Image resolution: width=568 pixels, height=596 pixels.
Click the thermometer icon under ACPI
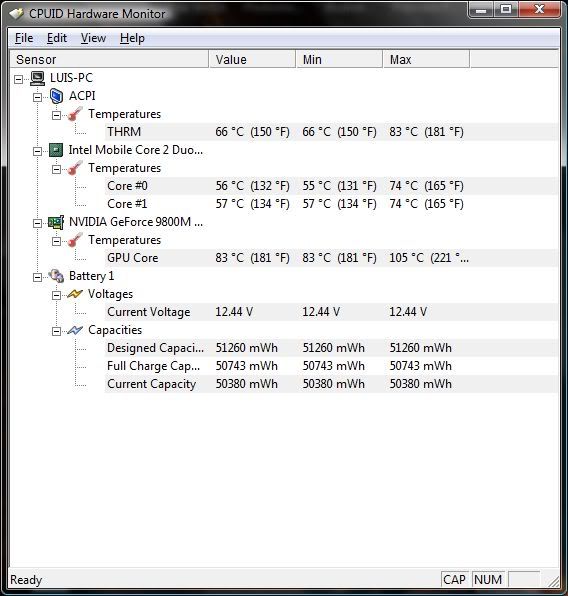(75, 114)
